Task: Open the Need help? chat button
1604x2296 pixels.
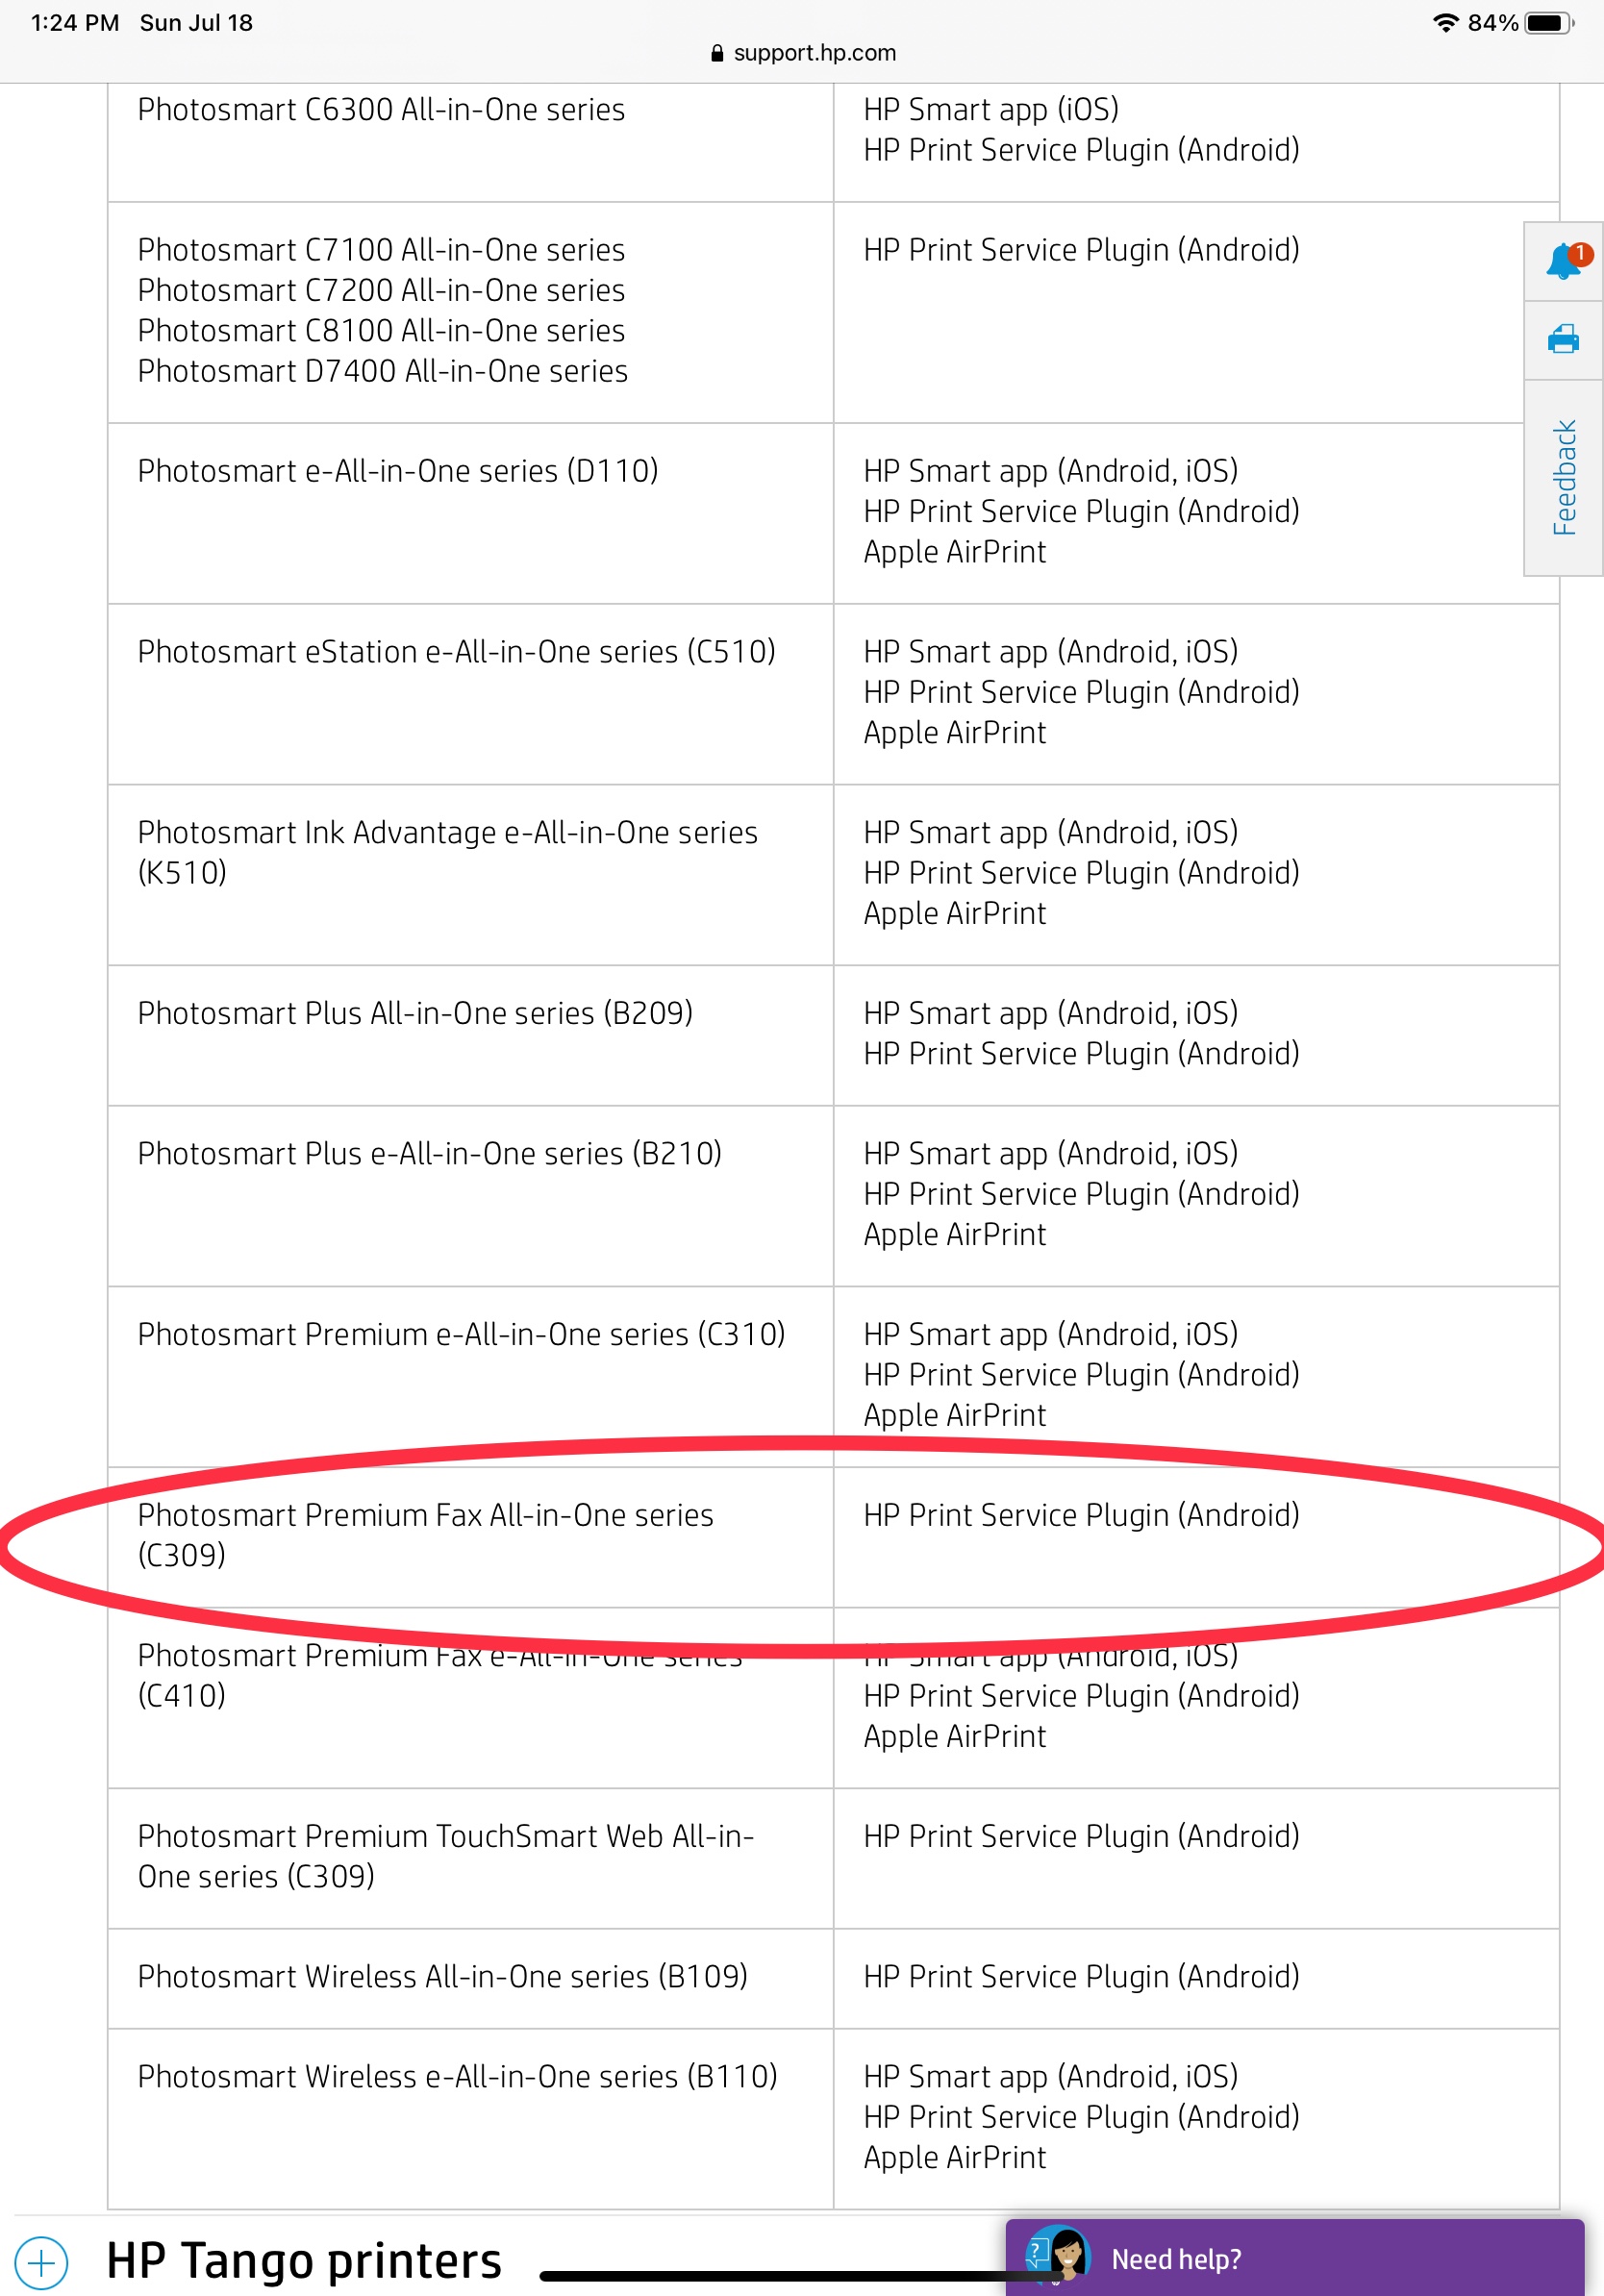Action: point(1294,2257)
